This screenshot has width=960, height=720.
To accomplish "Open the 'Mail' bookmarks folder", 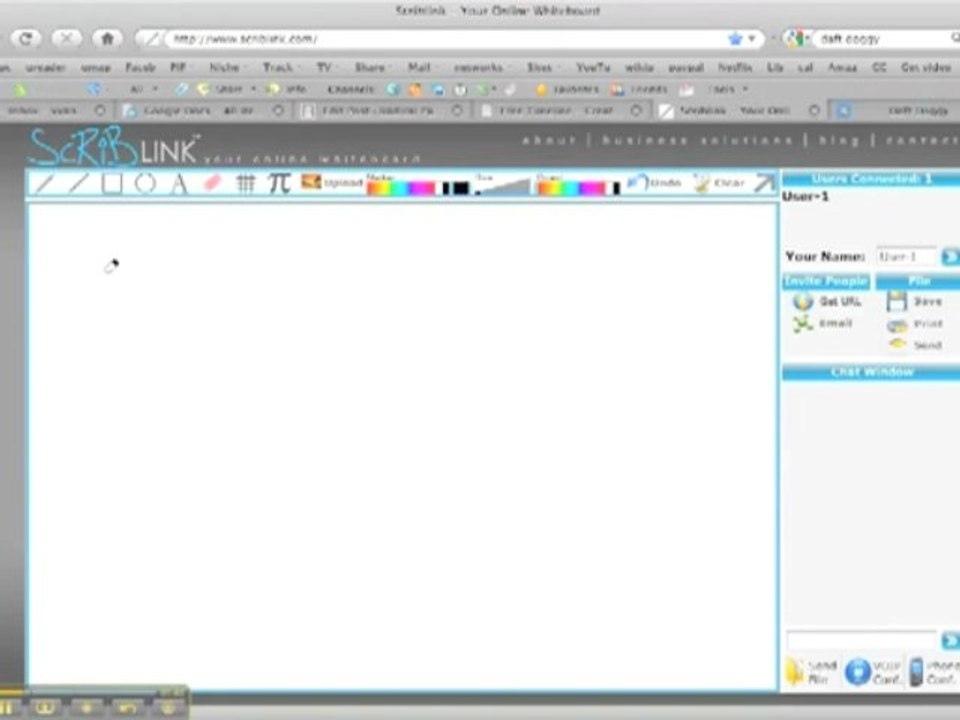I will click(x=421, y=67).
